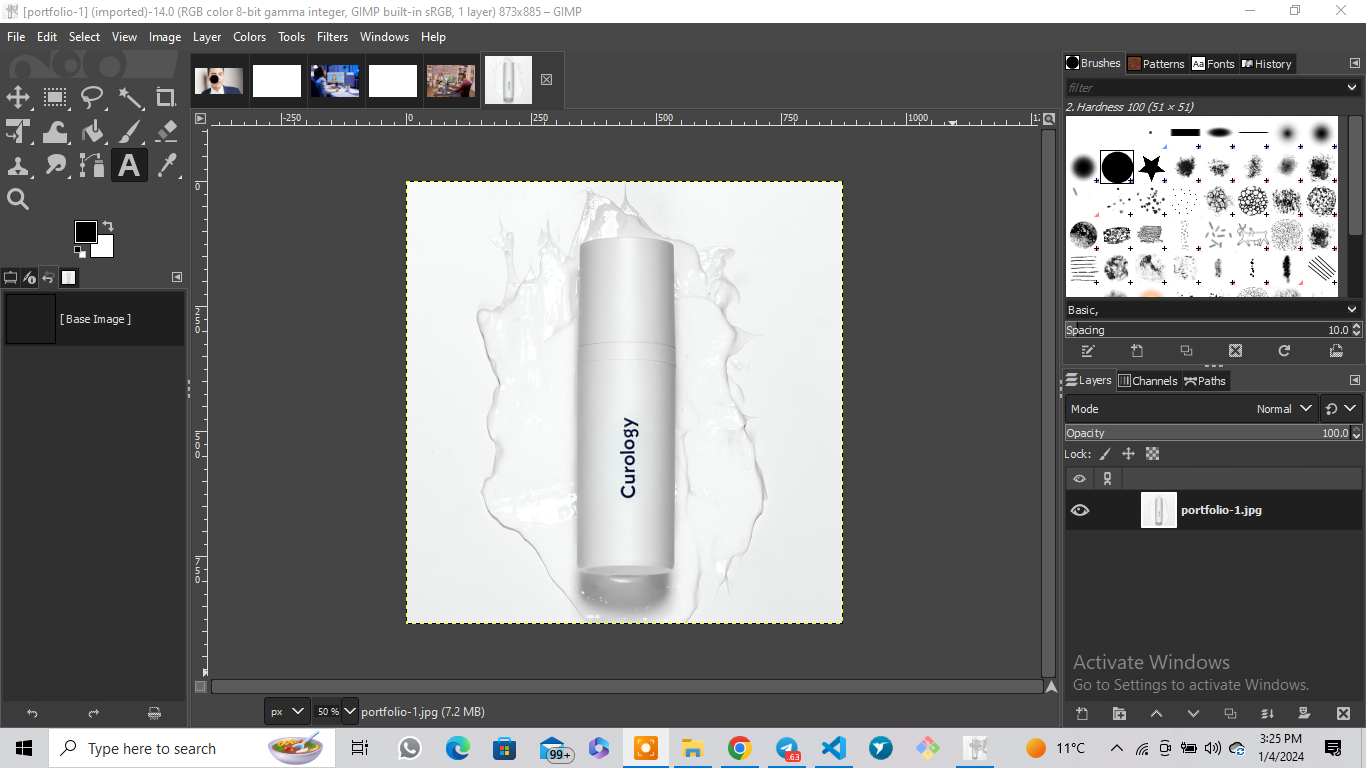Switch to the Channels tab

(x=1148, y=380)
